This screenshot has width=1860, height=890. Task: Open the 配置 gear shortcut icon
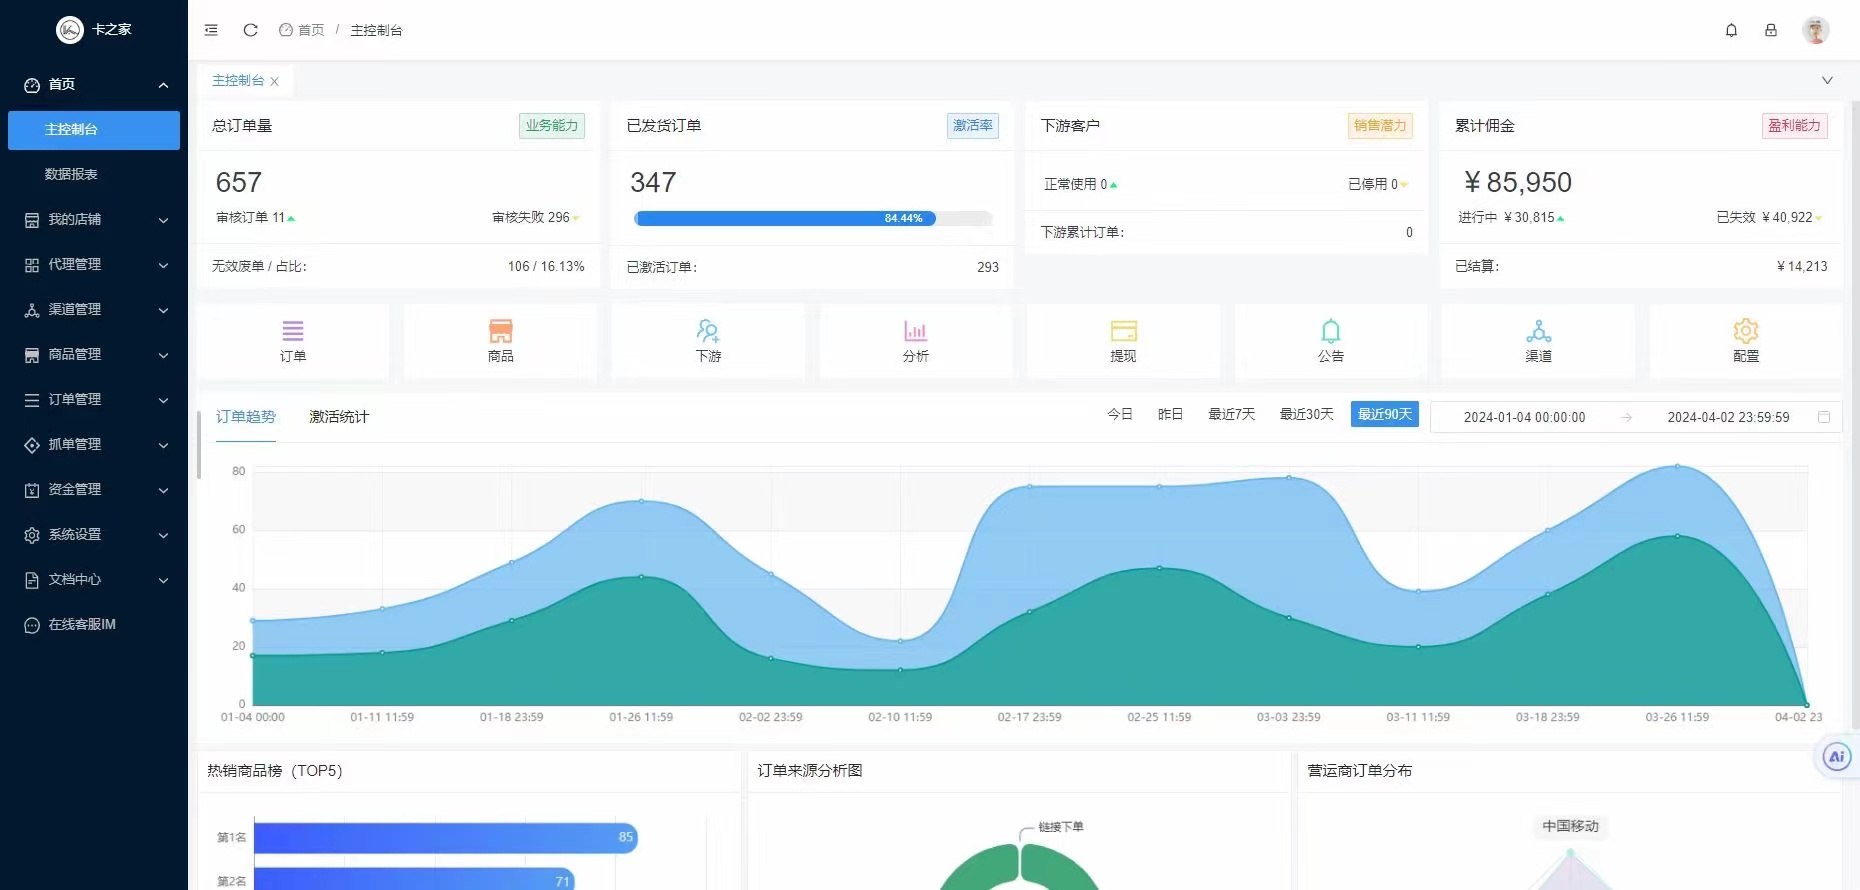[x=1746, y=330]
